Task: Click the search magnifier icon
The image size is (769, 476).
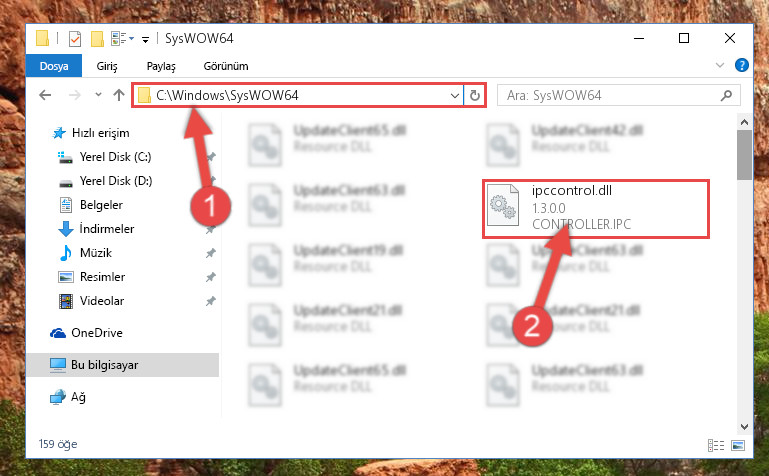Action: tap(726, 95)
